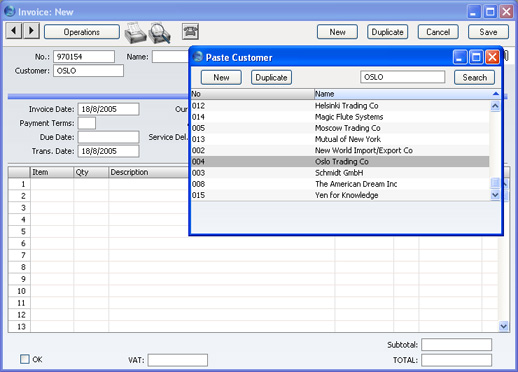Select row 13 in invoice grid

coord(19,327)
